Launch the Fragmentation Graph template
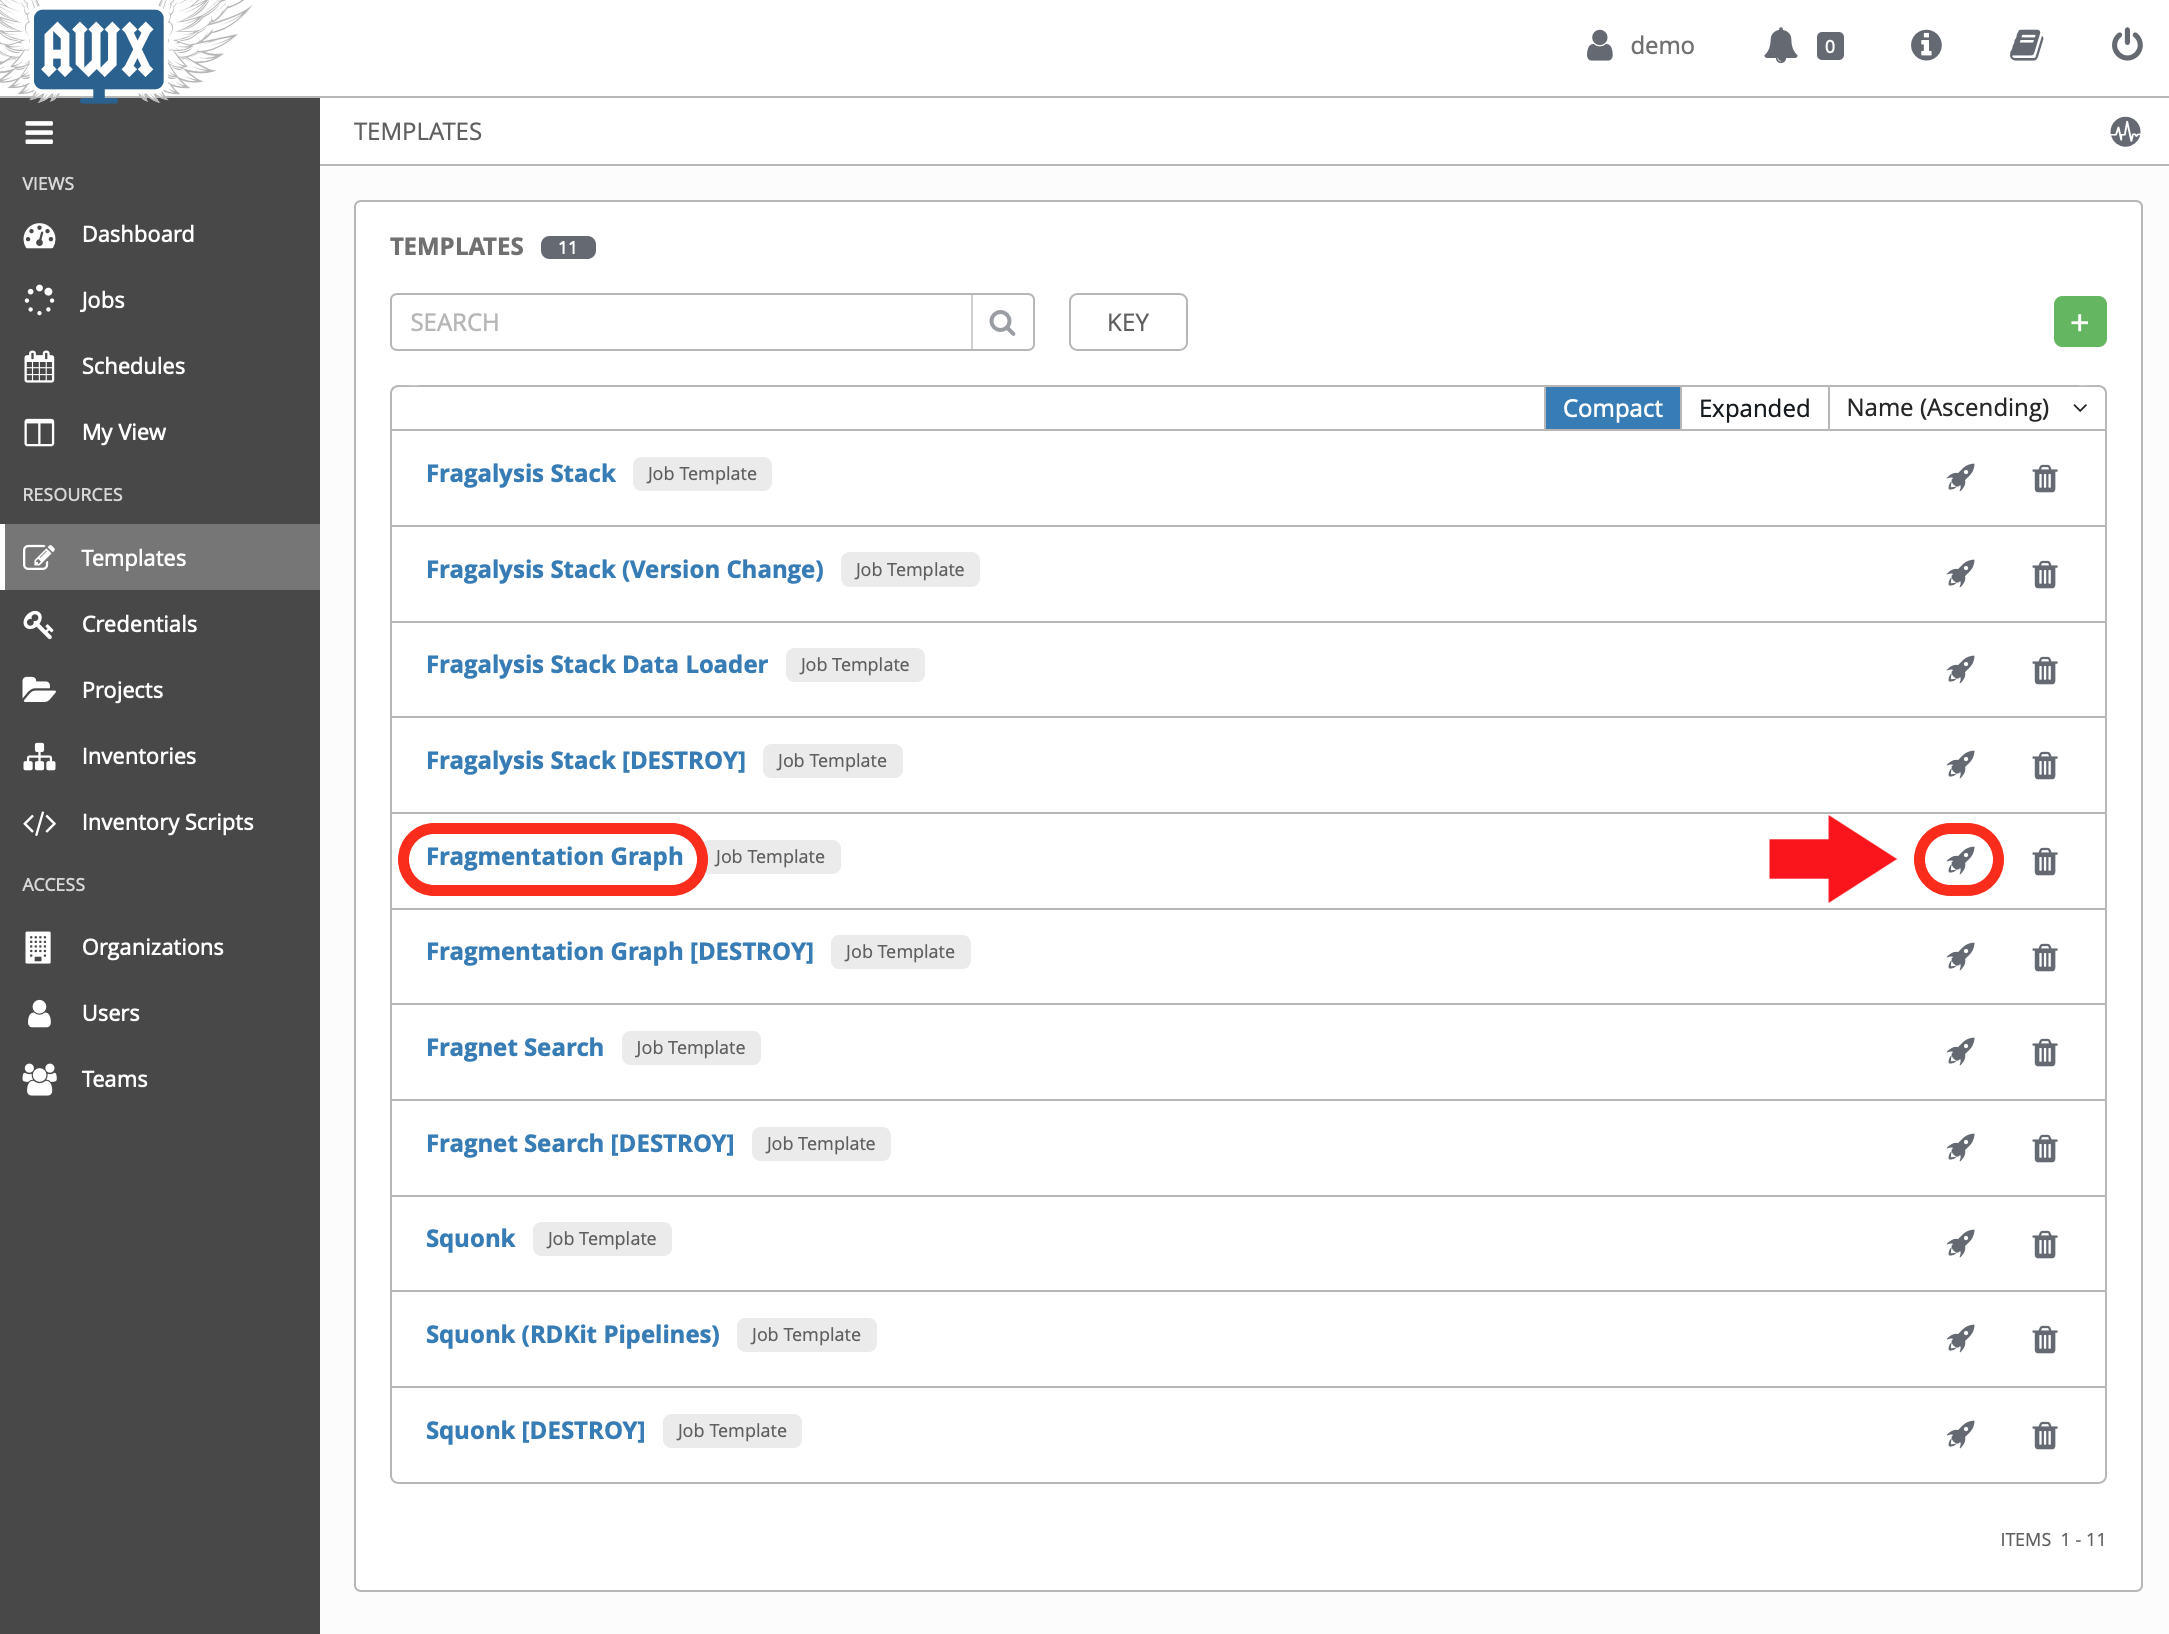Screen dimensions: 2169x1634 (1960, 860)
